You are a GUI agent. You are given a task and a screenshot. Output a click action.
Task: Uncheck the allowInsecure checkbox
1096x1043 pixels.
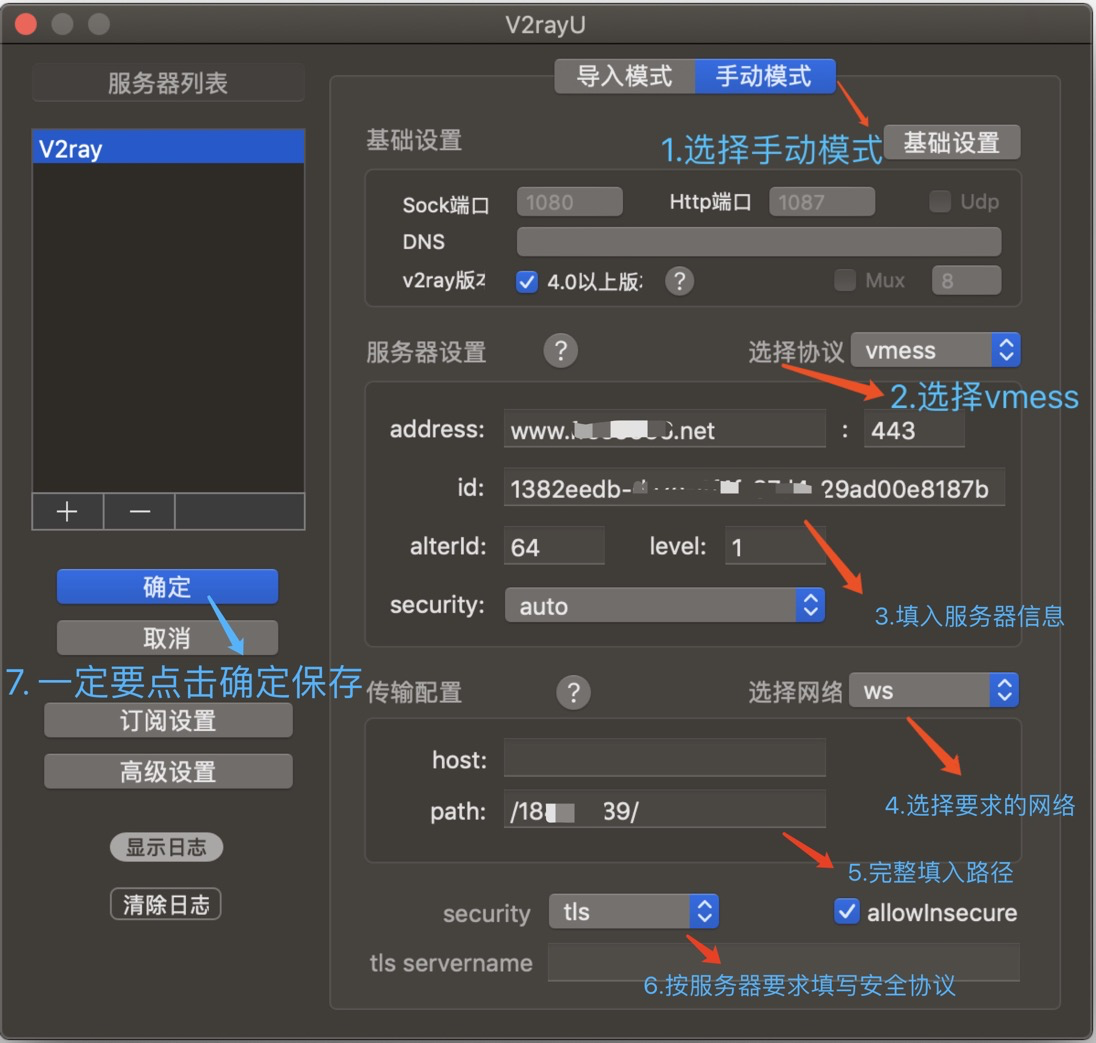pos(847,912)
